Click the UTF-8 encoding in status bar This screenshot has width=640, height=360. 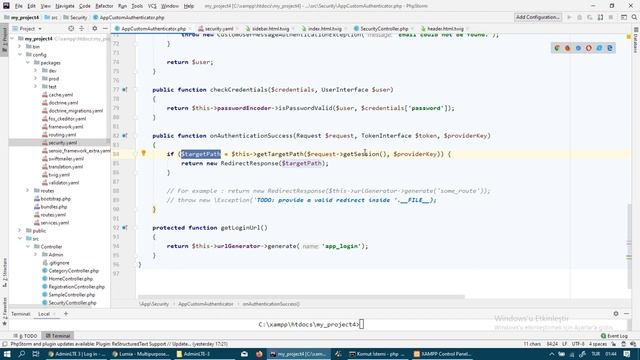[578, 344]
